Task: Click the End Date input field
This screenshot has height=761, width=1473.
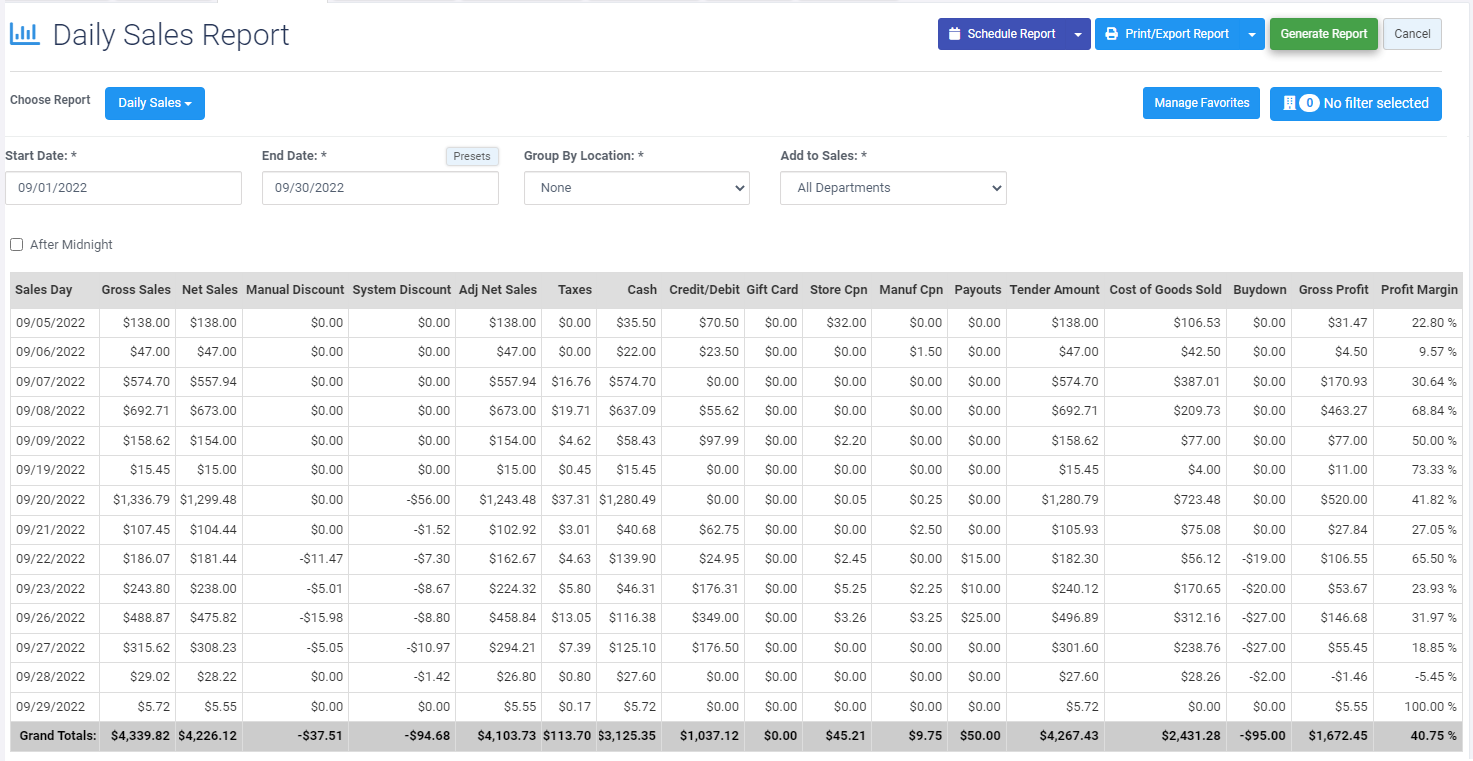Action: pos(380,187)
